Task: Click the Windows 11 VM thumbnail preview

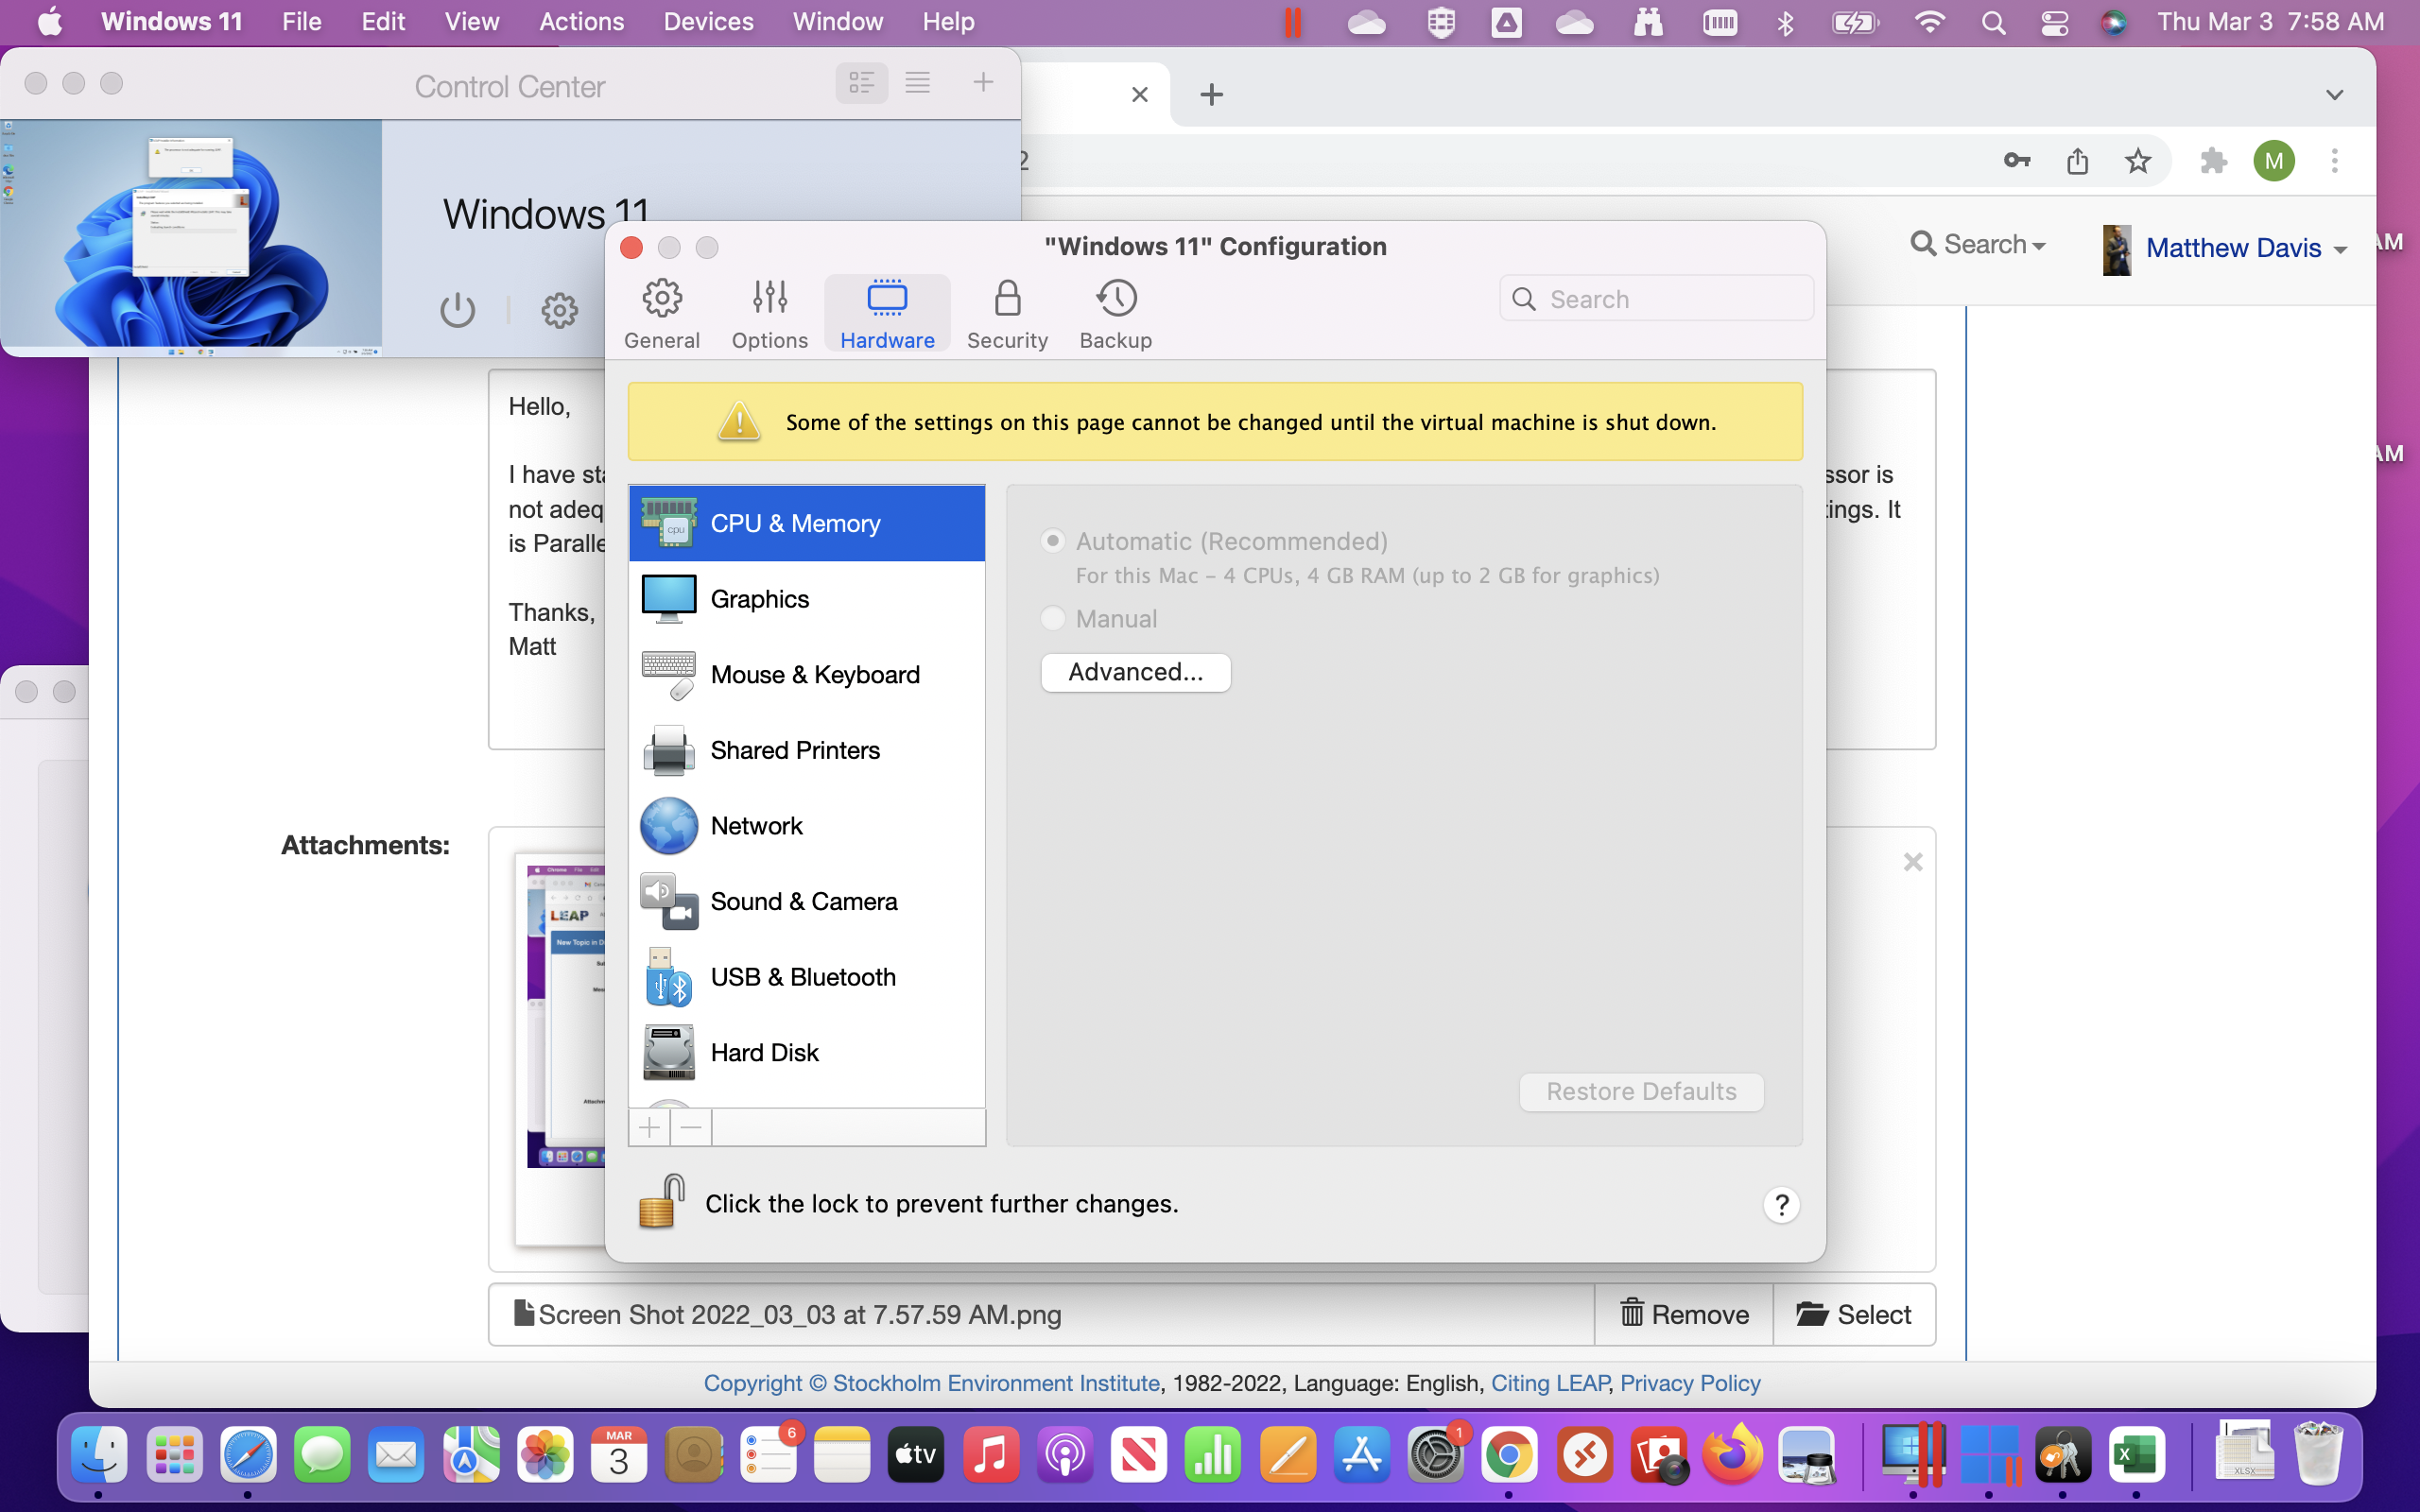Action: [191, 237]
